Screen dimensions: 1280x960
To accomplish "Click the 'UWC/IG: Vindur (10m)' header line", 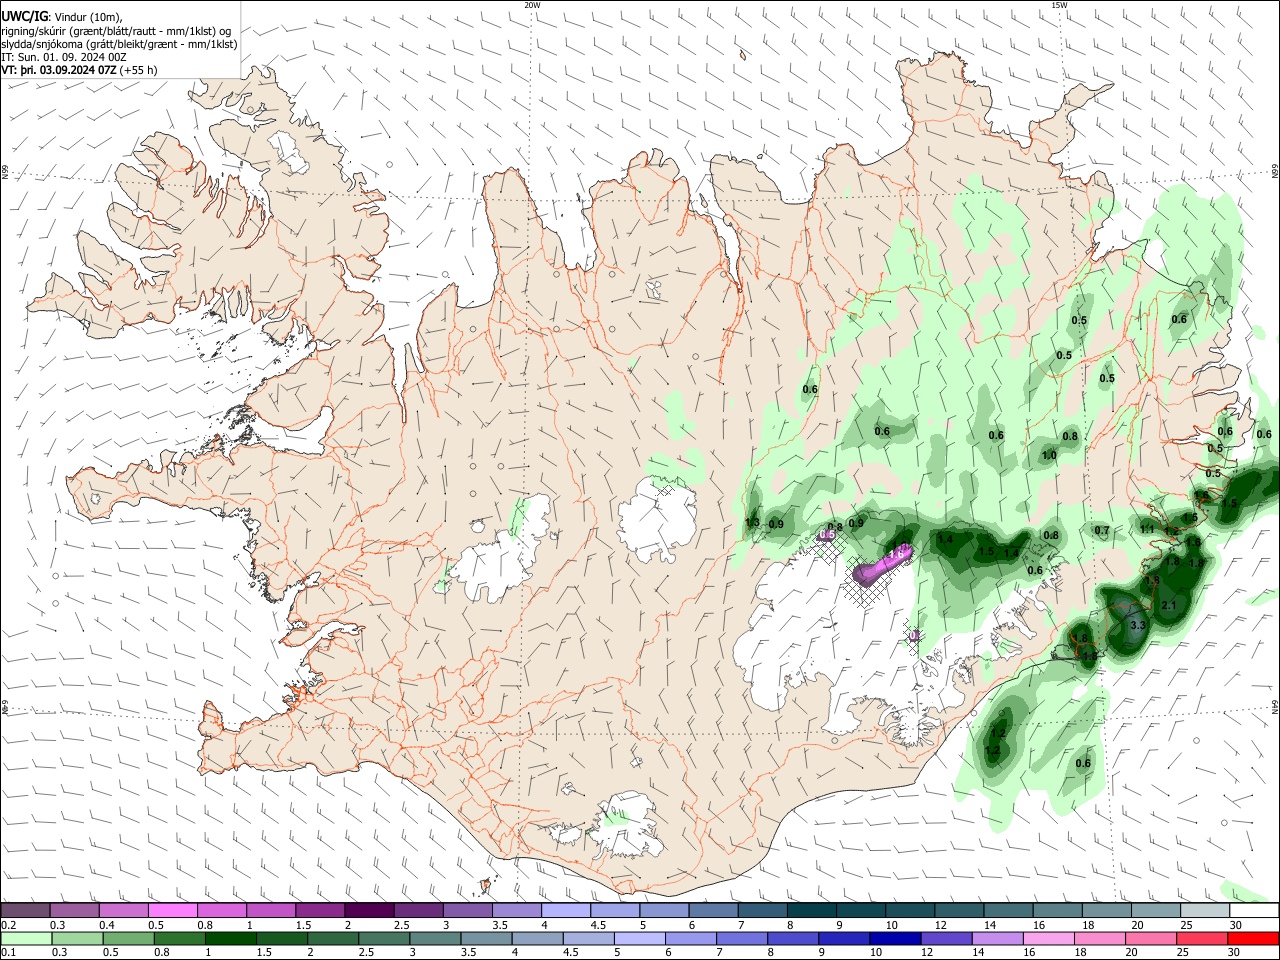I will pyautogui.click(x=62, y=17).
